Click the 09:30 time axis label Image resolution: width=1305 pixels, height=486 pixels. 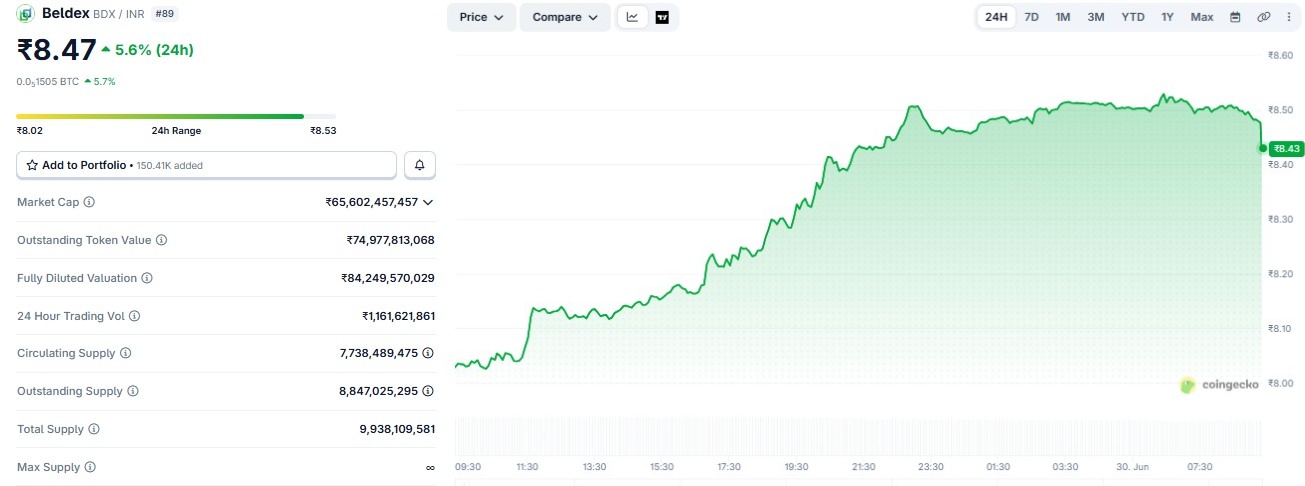click(x=468, y=466)
